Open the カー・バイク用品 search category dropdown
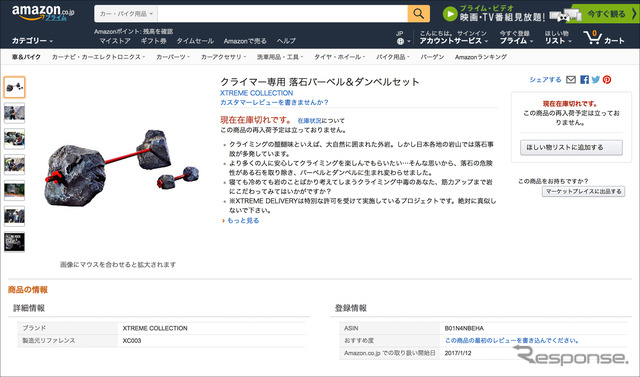This screenshot has height=377, width=640. click(x=126, y=14)
